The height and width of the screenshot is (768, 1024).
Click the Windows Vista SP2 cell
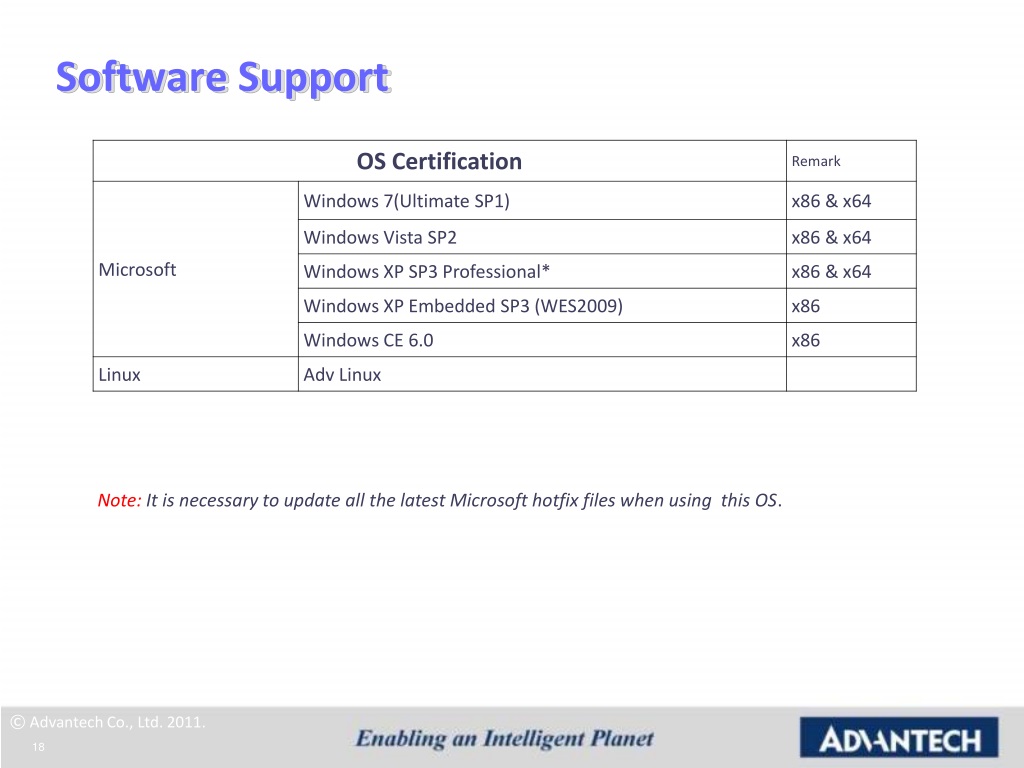(542, 237)
